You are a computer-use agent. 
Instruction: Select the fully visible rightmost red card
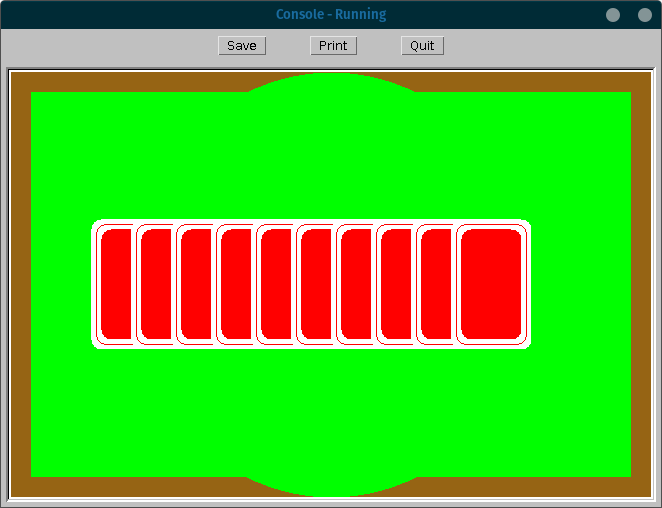click(492, 285)
